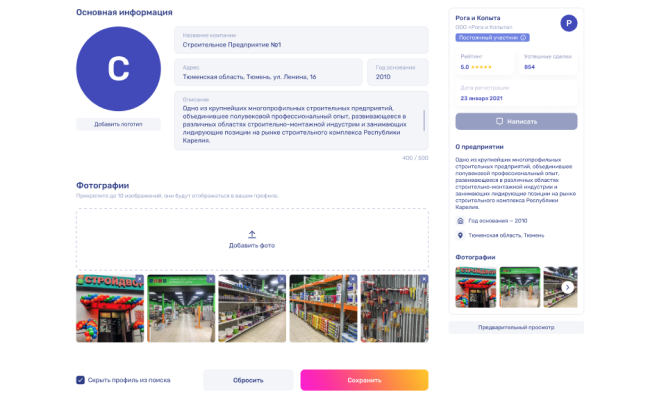Click the upload arrow icon above Добавить фото
This screenshot has width=664, height=400.
pyautogui.click(x=252, y=234)
